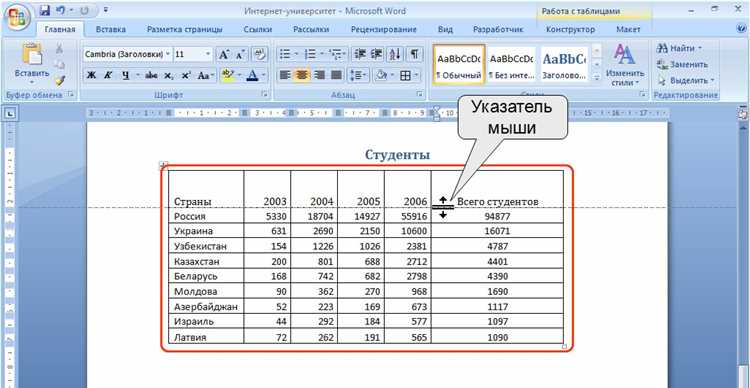Click the Redo icon in Quick Access toolbar

85,10
